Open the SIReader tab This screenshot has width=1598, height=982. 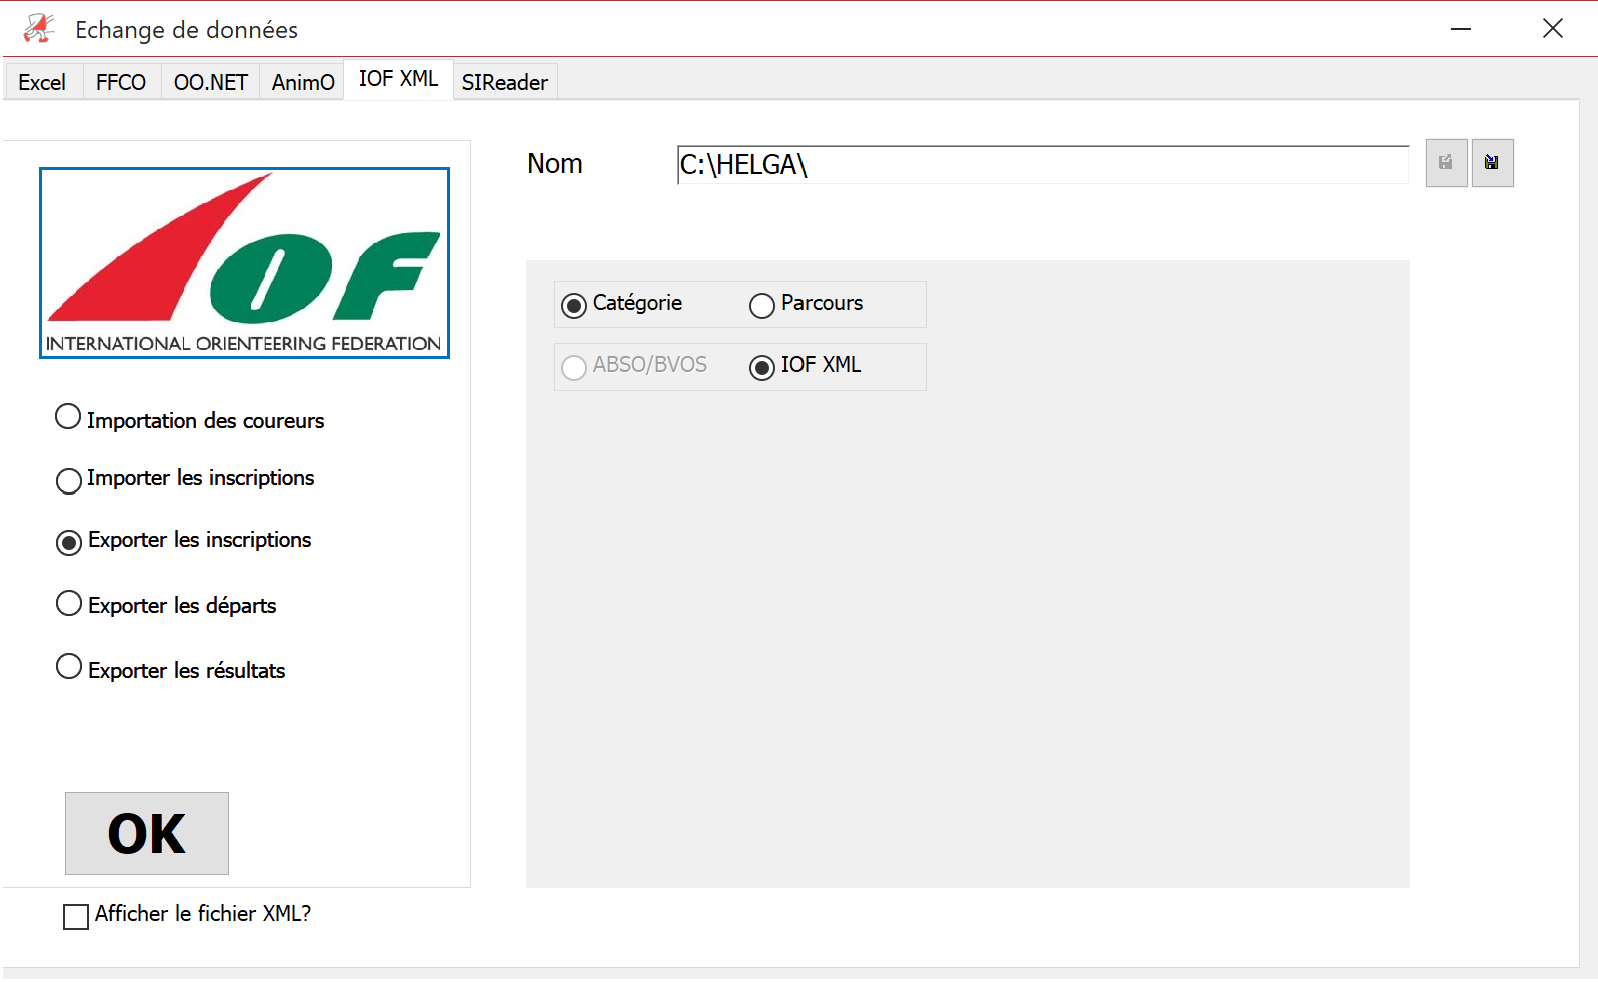tap(505, 82)
